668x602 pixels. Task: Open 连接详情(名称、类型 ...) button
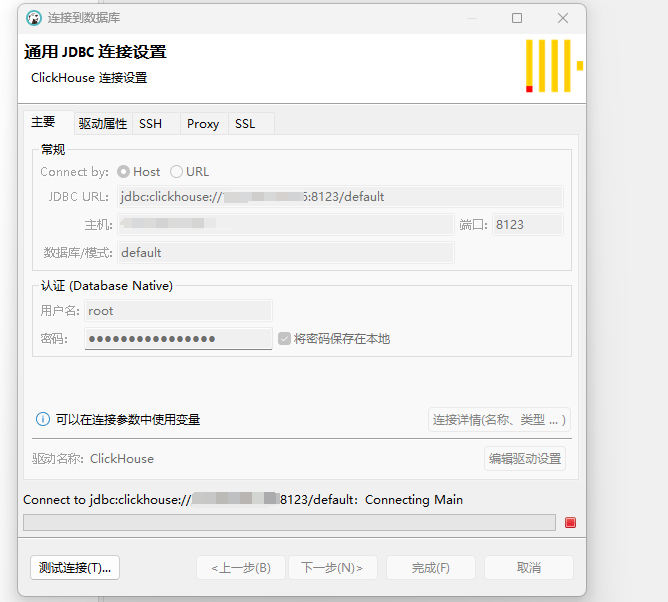tap(499, 420)
